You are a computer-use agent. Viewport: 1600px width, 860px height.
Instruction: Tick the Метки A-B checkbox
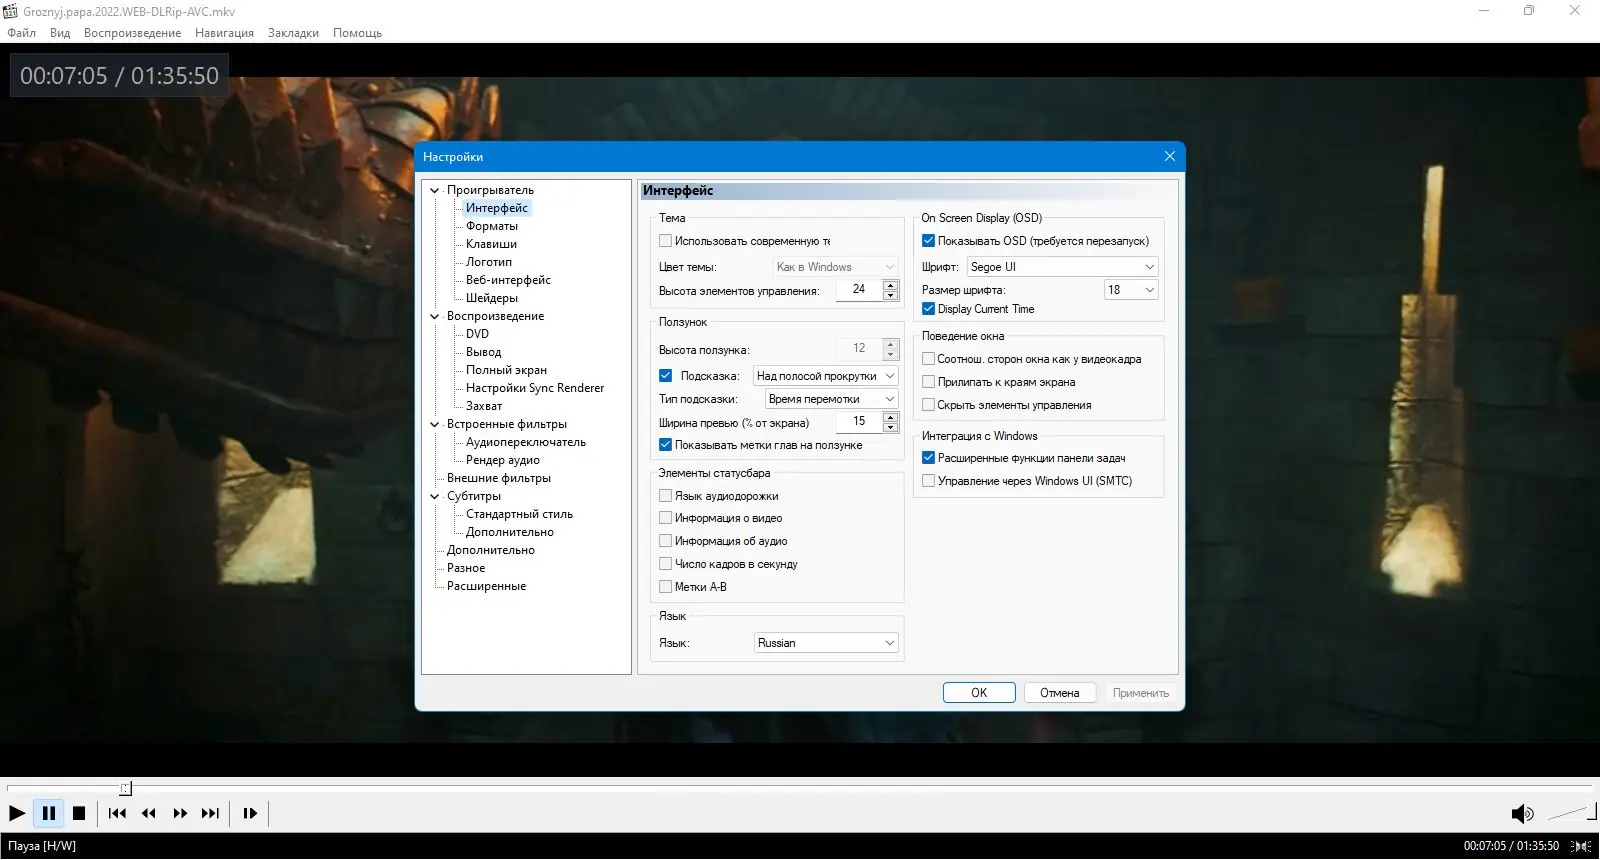click(x=665, y=587)
